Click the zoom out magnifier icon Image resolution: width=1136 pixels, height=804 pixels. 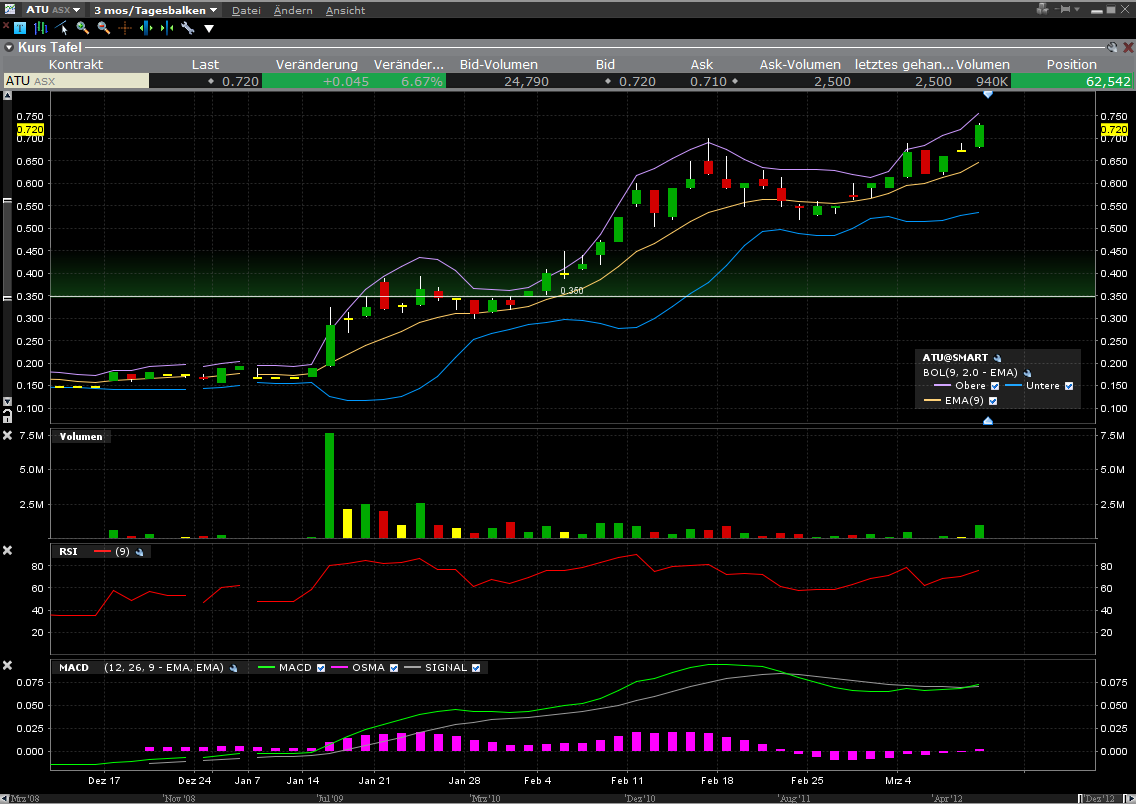(x=103, y=28)
